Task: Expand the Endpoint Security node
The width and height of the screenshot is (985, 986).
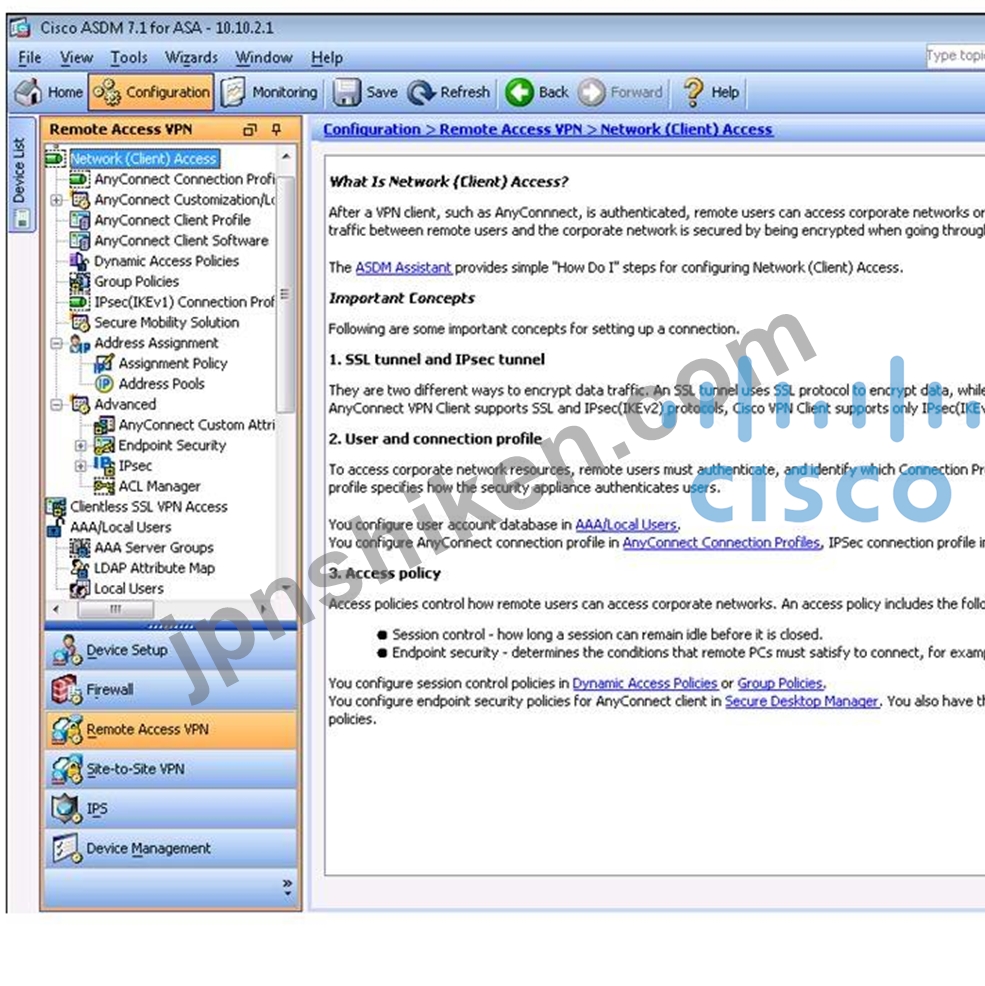Action: pyautogui.click(x=81, y=445)
